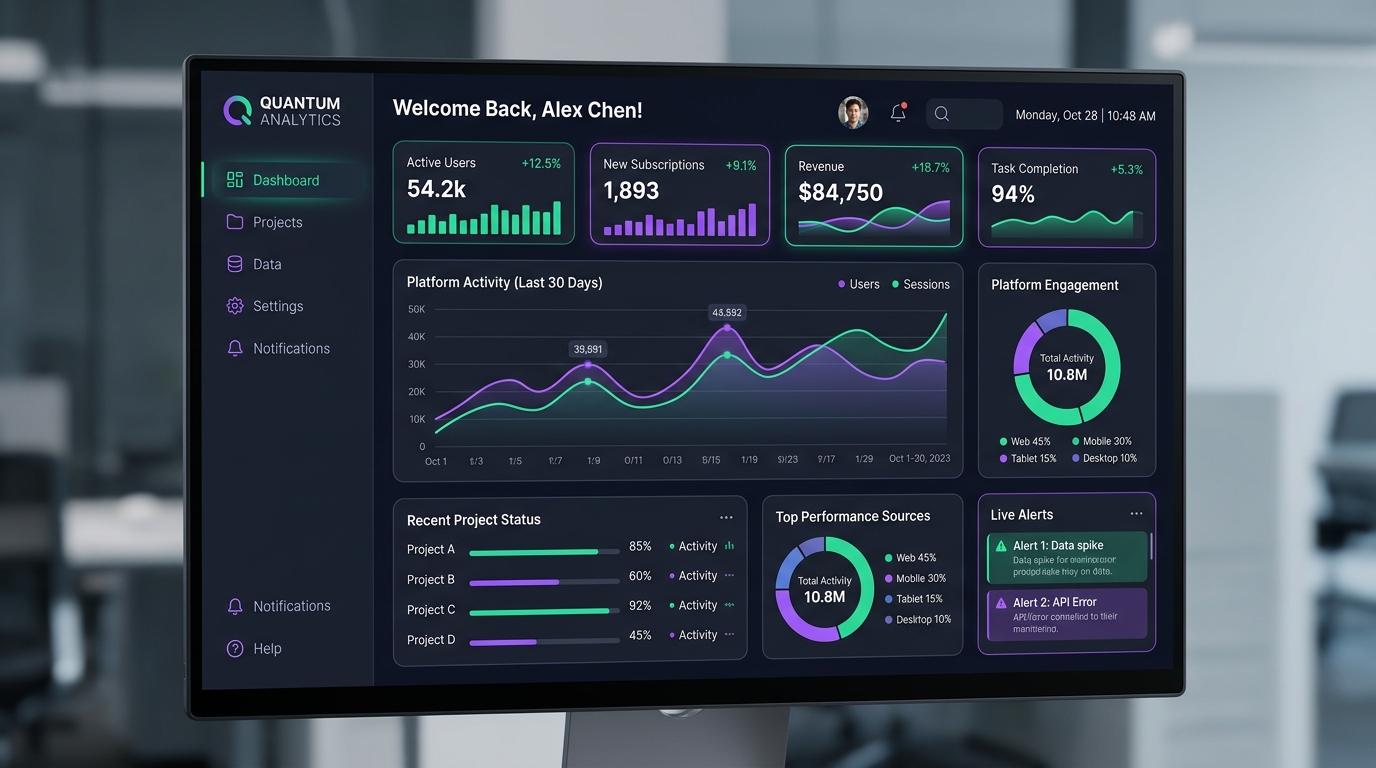Viewport: 1376px width, 768px height.
Task: Open Alex Chen's profile avatar
Action: click(x=853, y=113)
